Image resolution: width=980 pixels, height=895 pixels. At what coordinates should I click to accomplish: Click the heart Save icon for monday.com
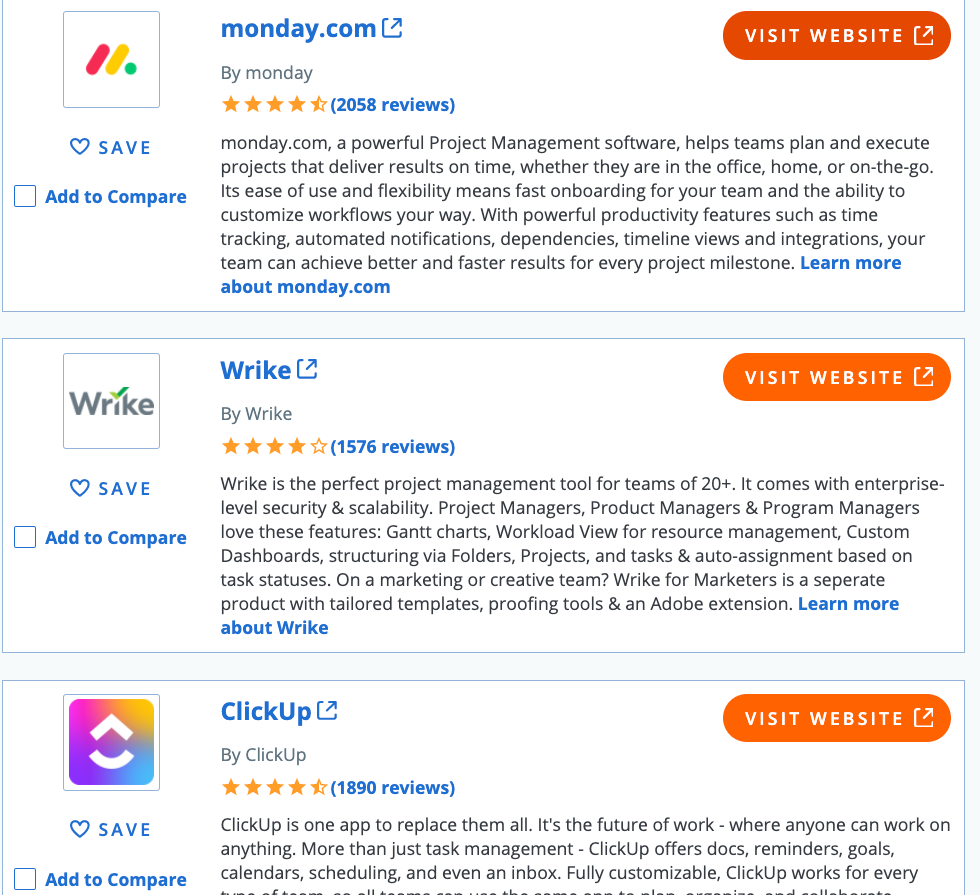pyautogui.click(x=79, y=147)
